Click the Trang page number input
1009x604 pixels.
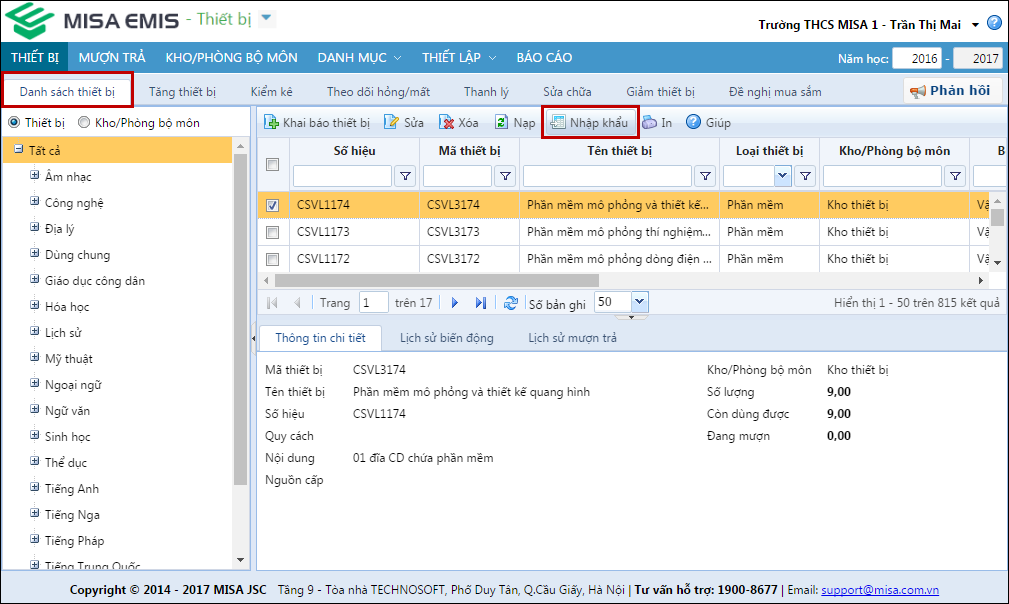[374, 302]
